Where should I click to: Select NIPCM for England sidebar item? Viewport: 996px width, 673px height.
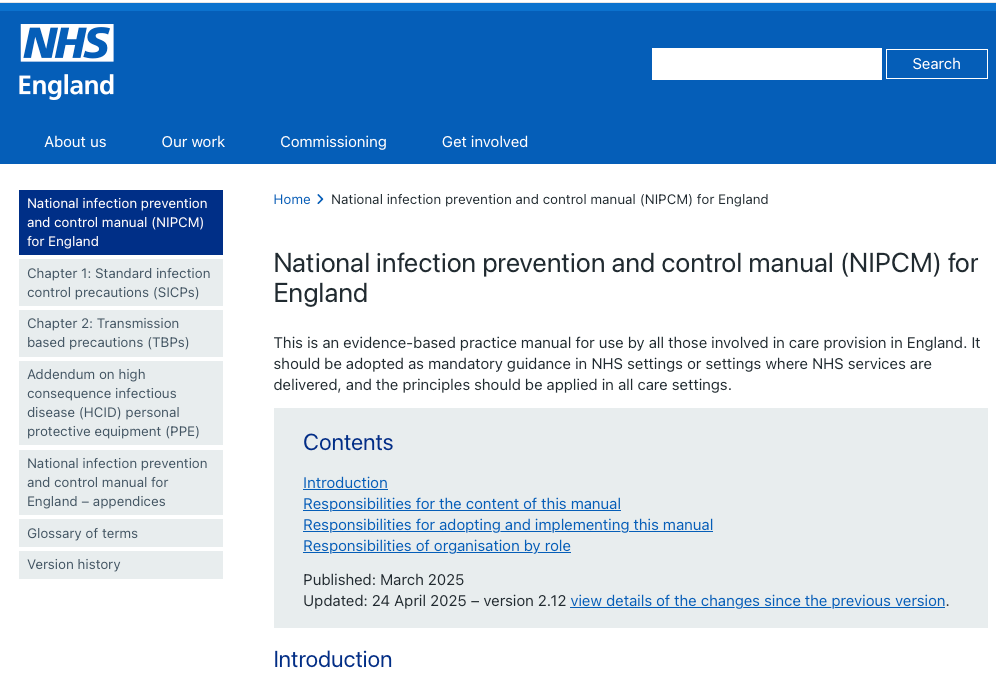pos(121,222)
